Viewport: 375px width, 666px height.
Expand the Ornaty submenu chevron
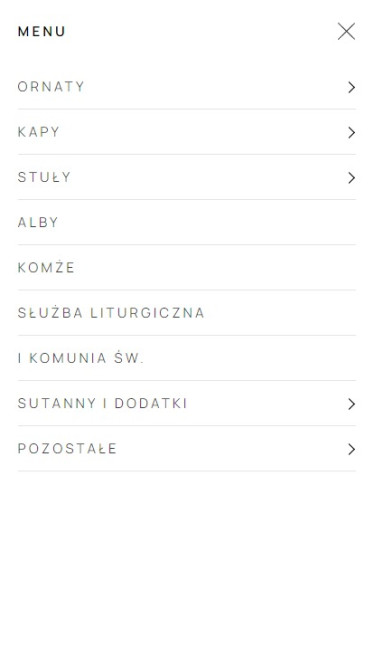pyautogui.click(x=351, y=87)
